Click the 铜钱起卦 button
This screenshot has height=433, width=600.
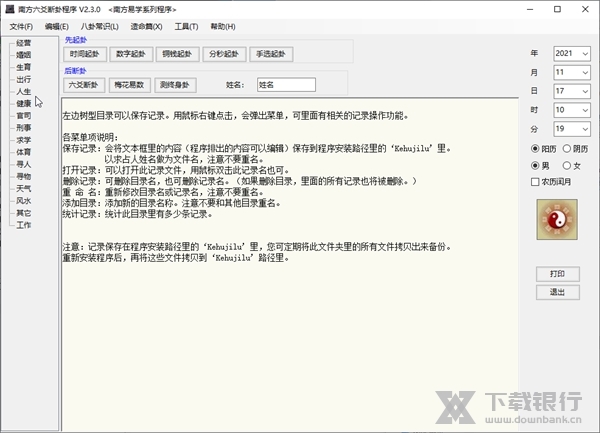[177, 54]
